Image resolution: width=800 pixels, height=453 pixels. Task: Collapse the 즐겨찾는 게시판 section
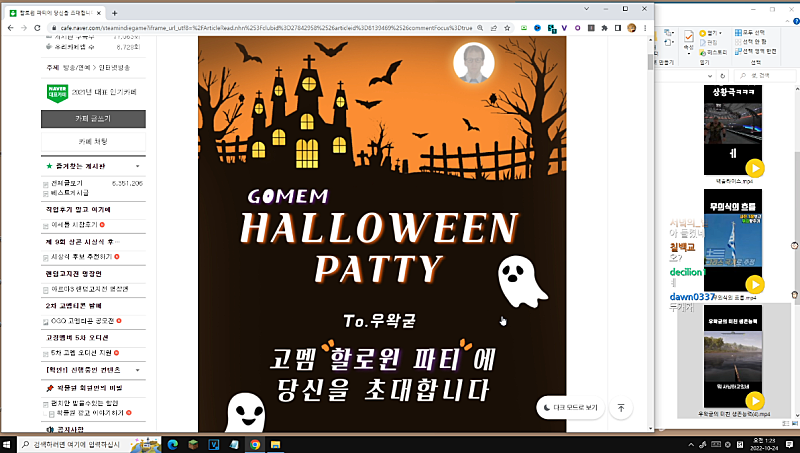click(138, 165)
